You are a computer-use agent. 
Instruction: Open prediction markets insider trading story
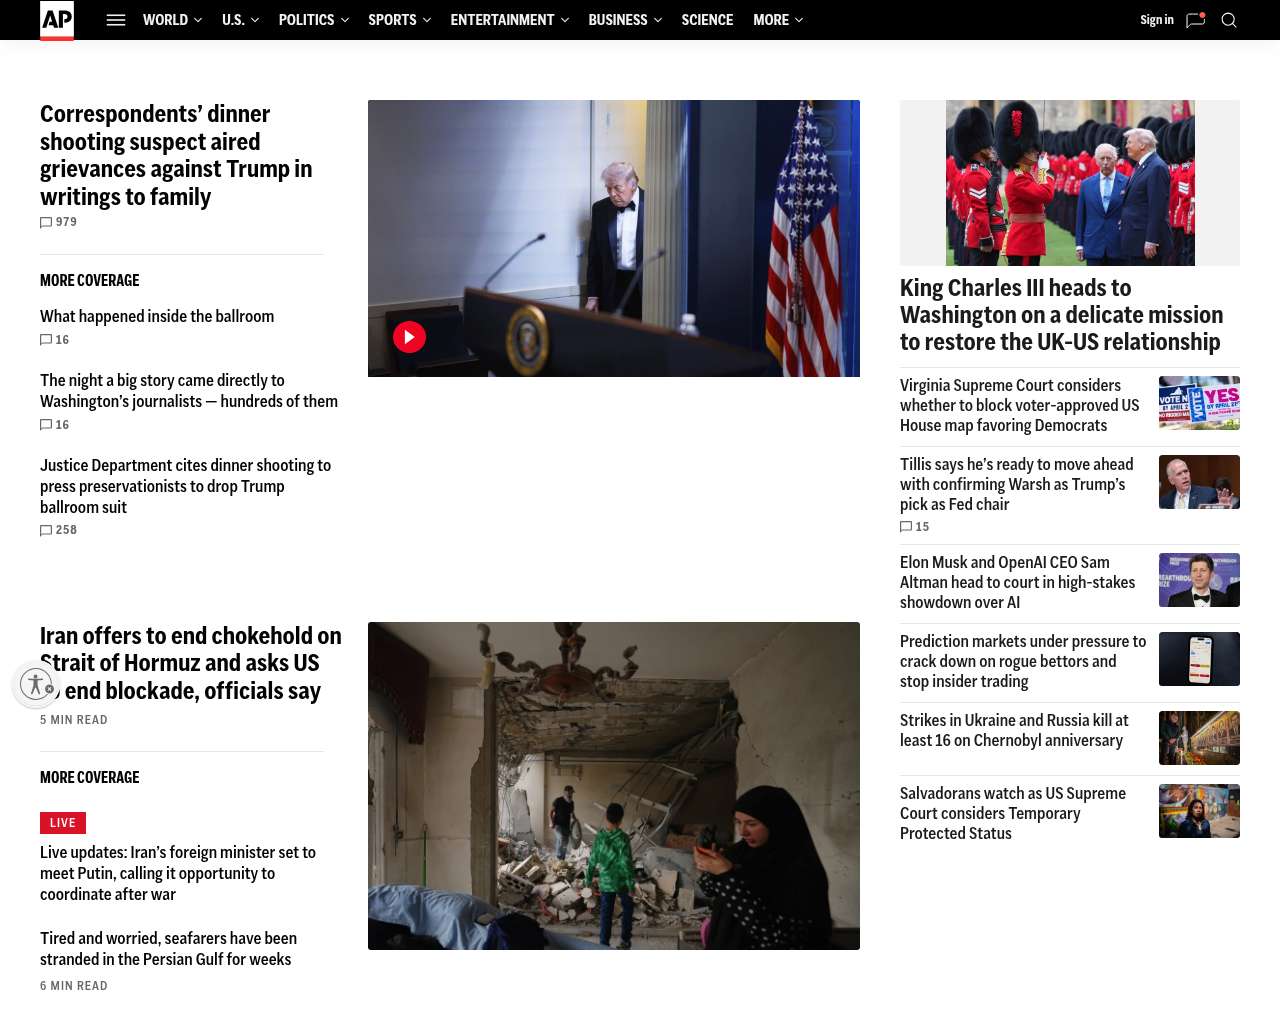point(1023,661)
